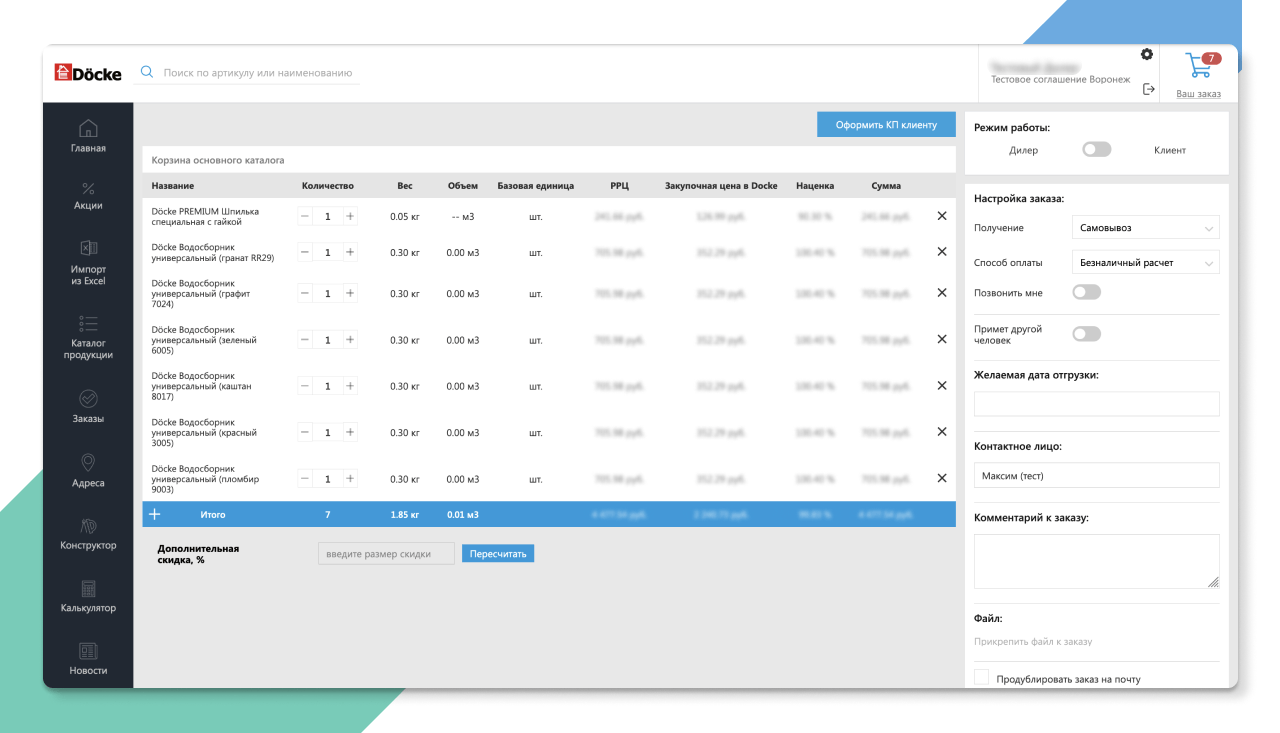Image resolution: width=1280 pixels, height=733 pixels.
Task: Remove Водосборник зеленый 6005 item
Action: click(941, 339)
